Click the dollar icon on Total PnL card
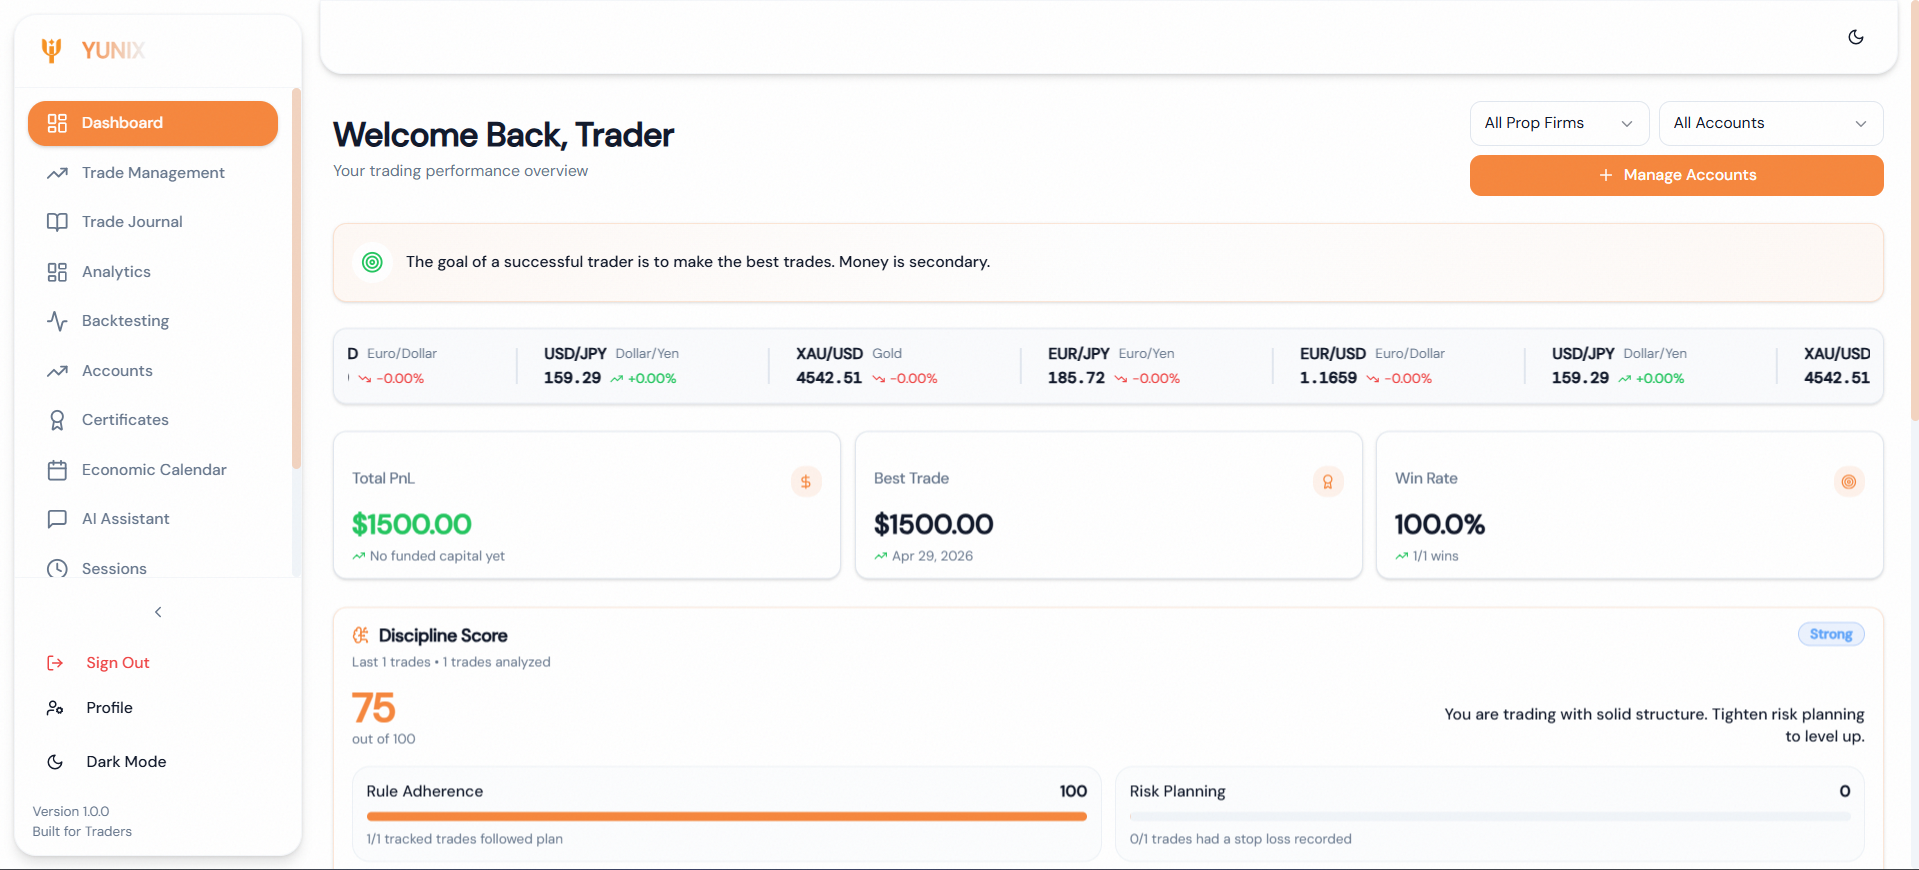 click(806, 482)
